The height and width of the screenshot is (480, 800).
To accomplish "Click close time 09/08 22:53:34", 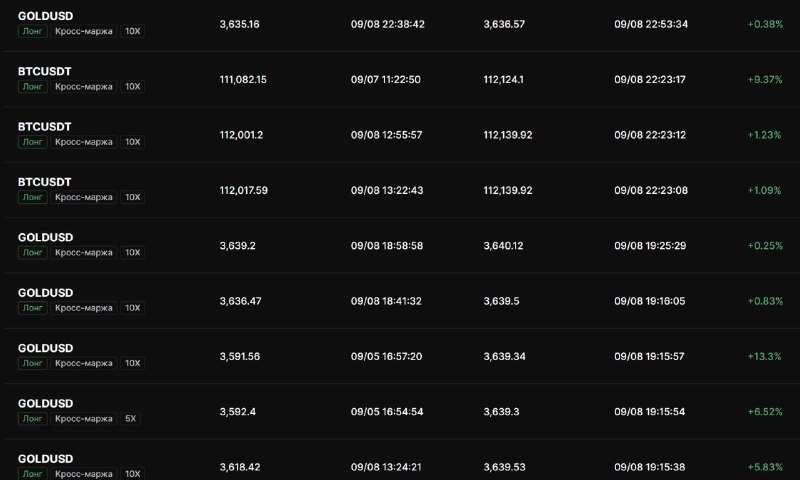I will tap(651, 24).
